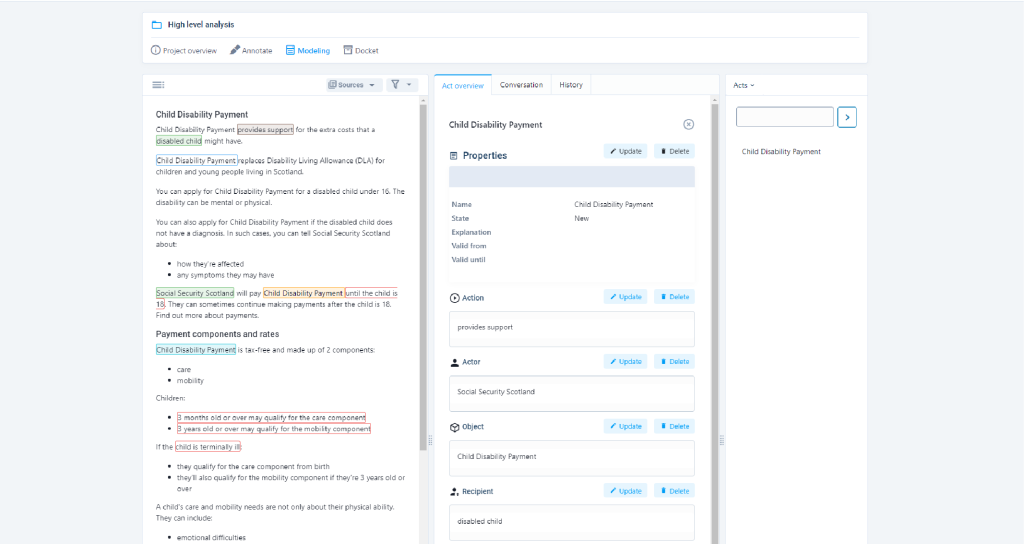Close the Child Disability Payment act overview
This screenshot has height=544, width=1024.
(688, 125)
